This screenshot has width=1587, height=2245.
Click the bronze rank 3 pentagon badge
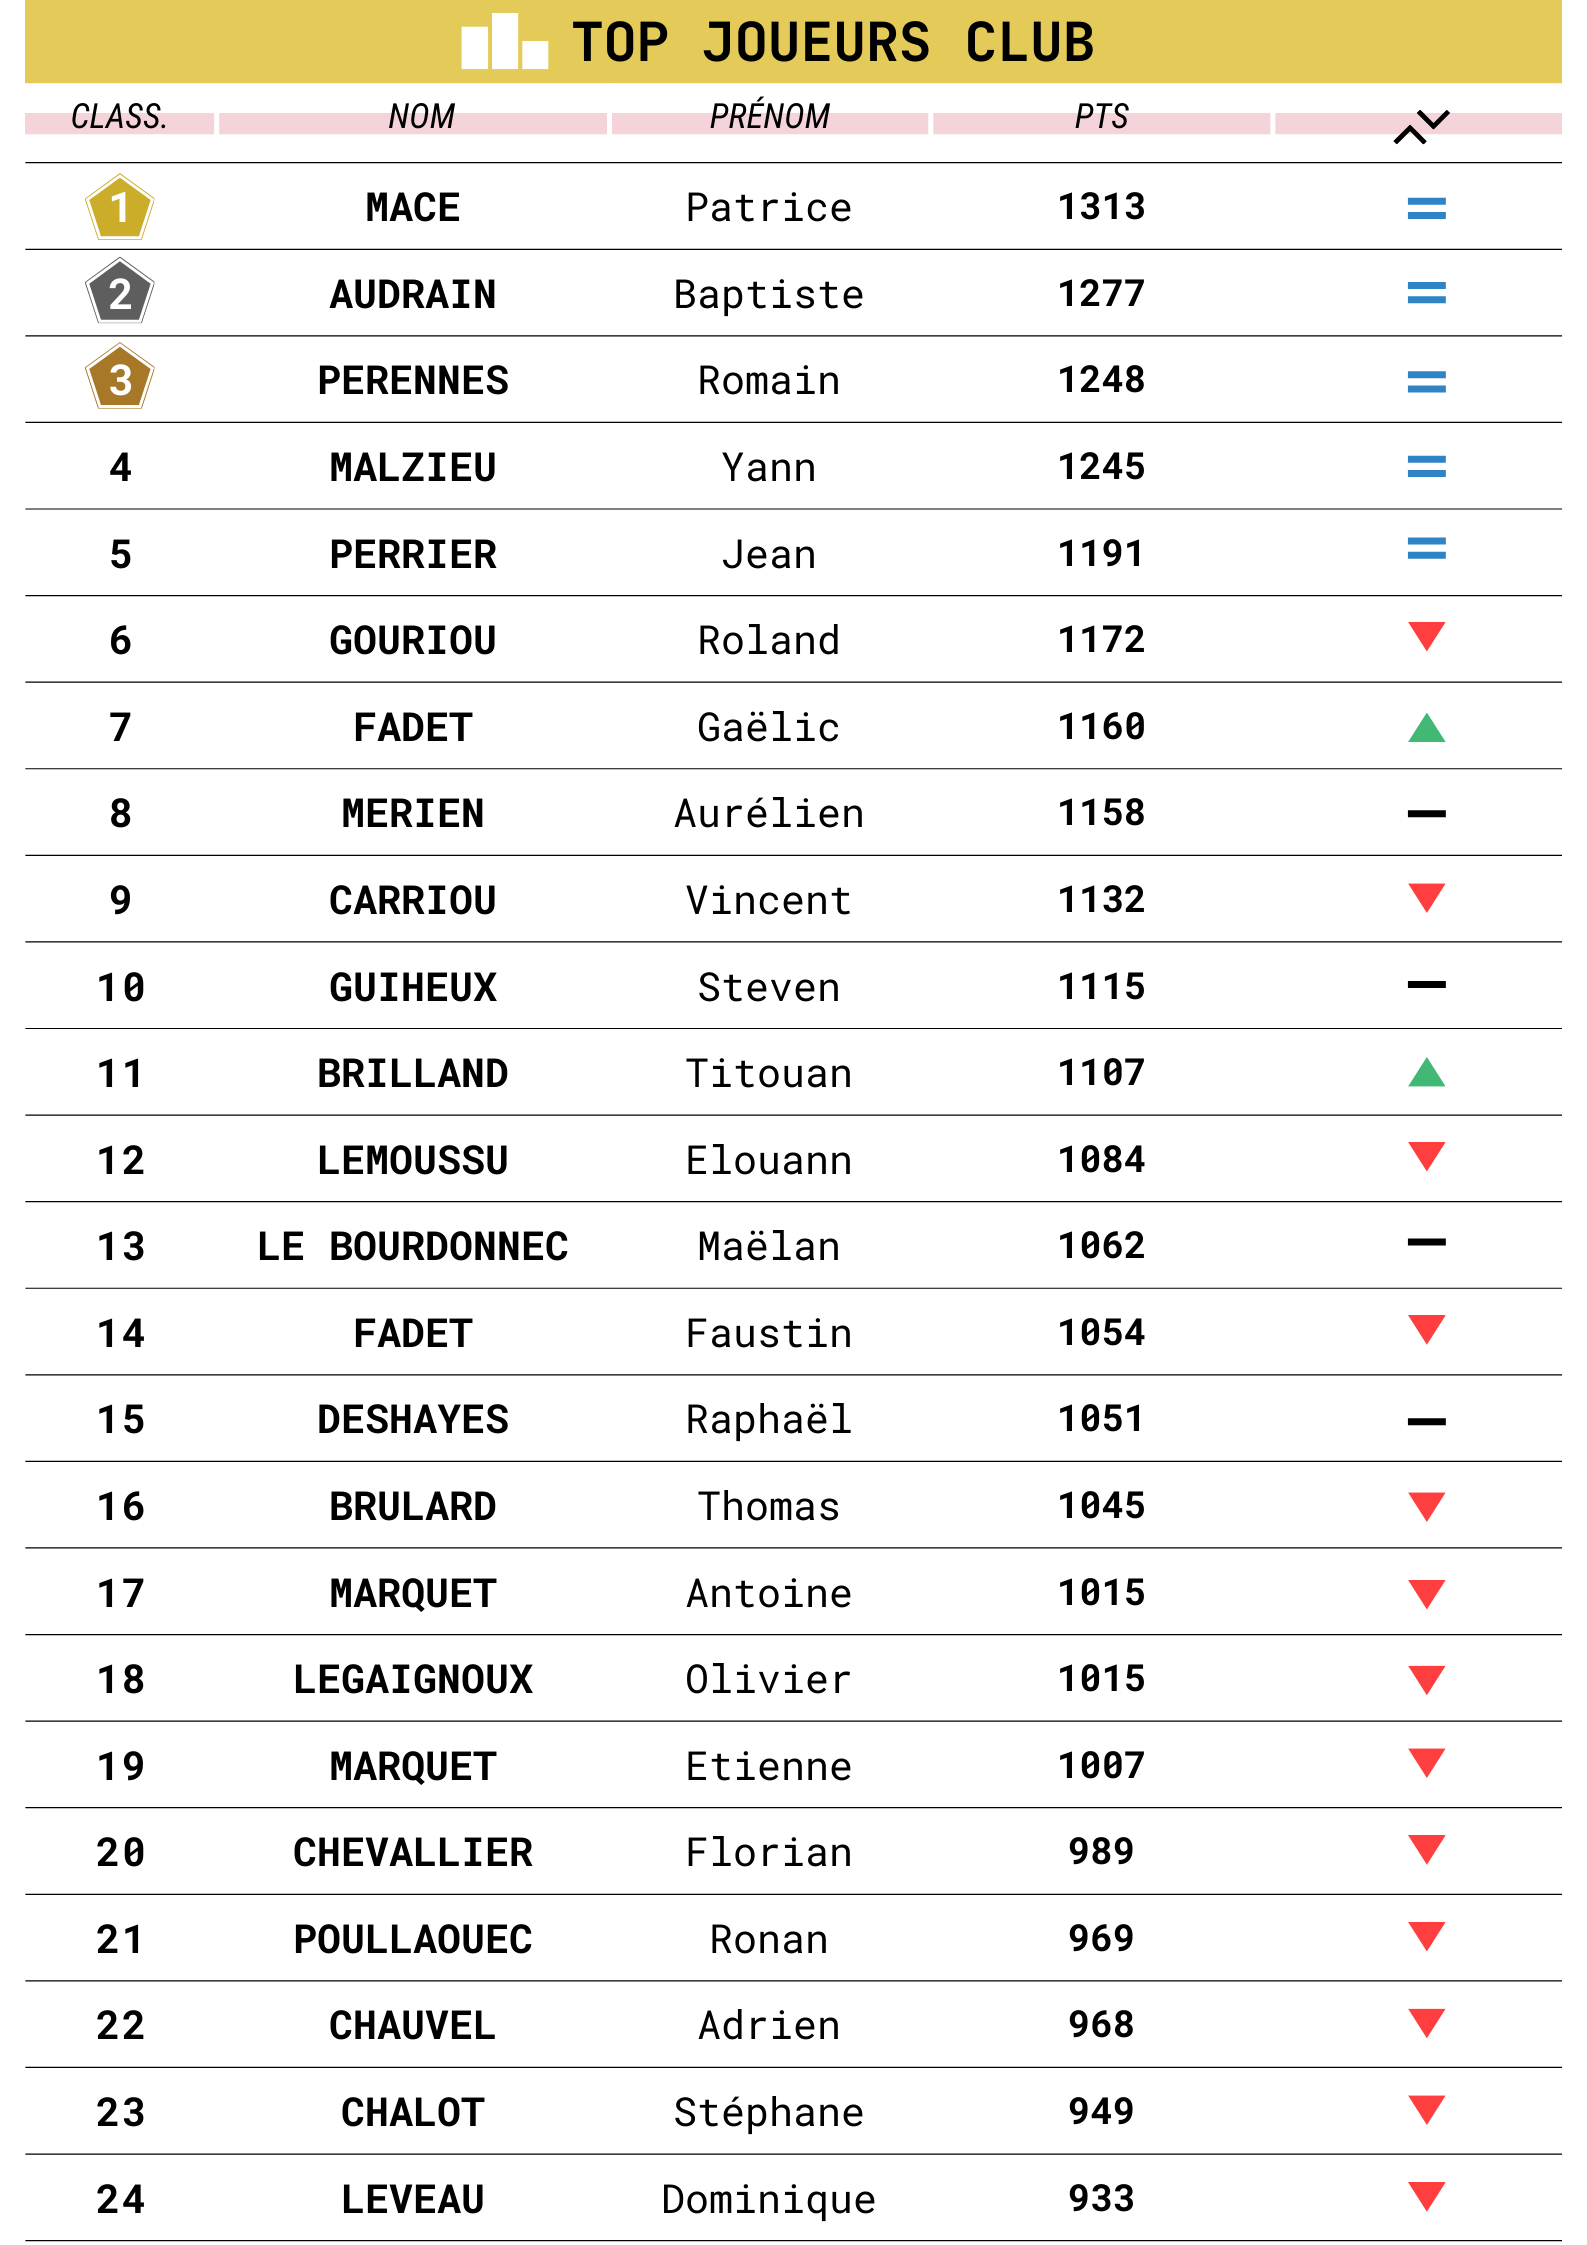(x=119, y=380)
